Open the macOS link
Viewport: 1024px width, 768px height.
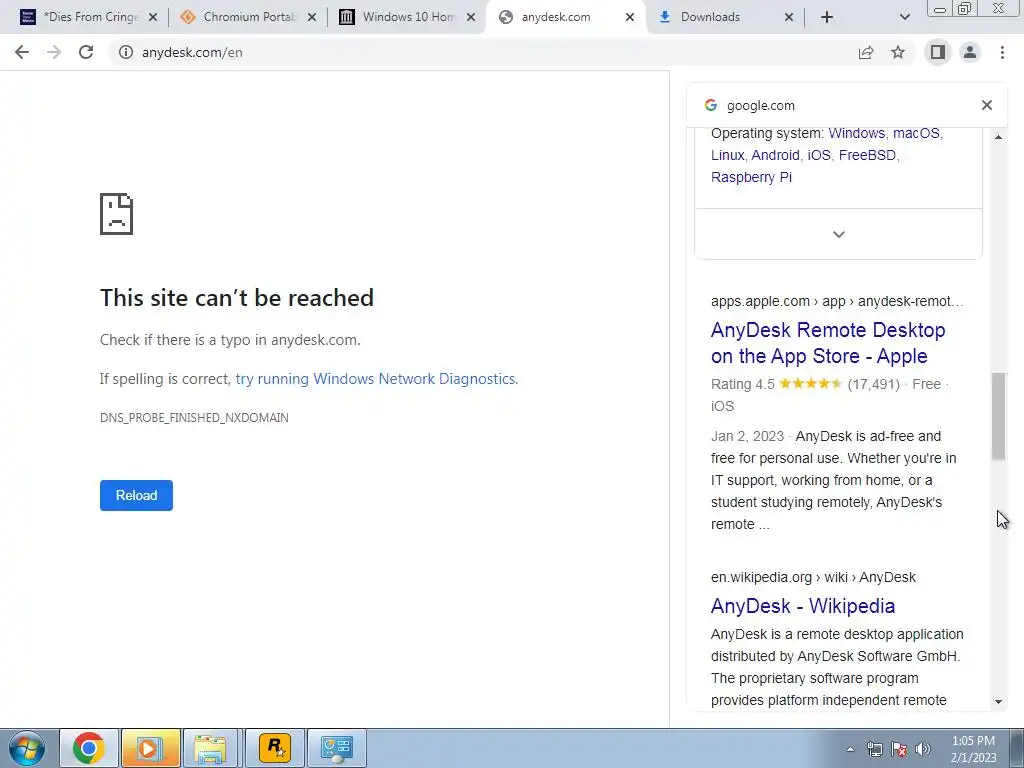(916, 133)
